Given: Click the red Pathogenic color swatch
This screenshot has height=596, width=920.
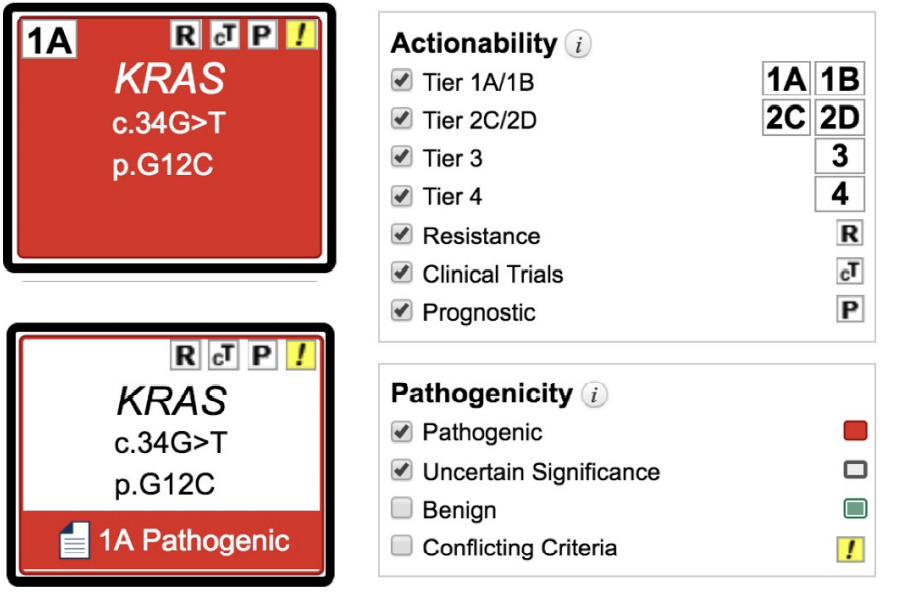Looking at the screenshot, I should (855, 431).
